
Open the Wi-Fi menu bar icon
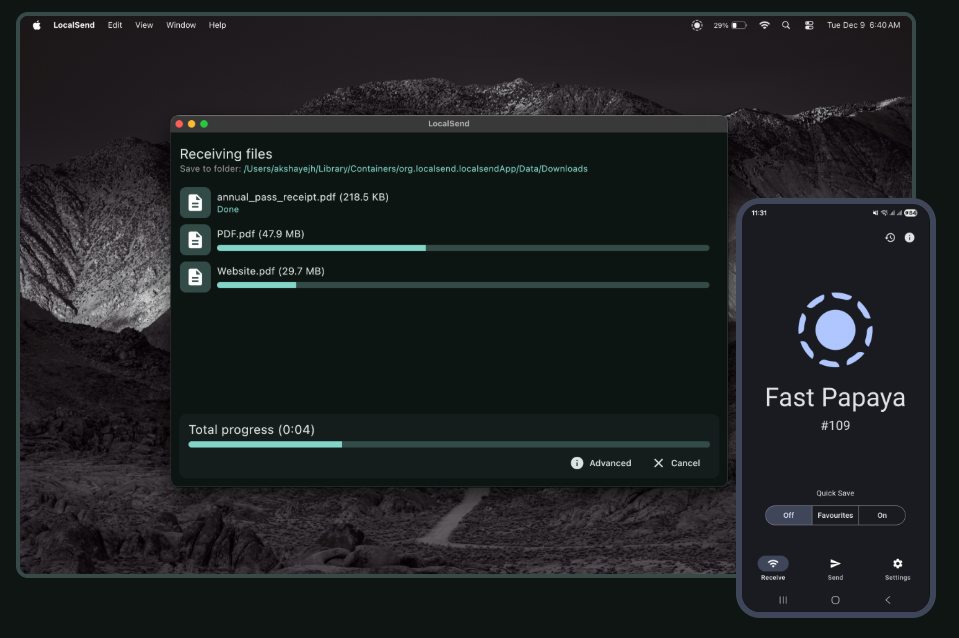(x=765, y=25)
